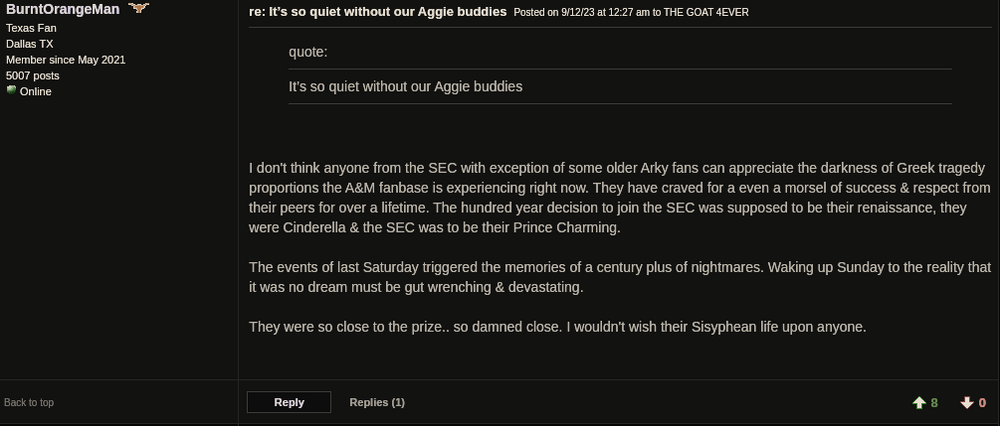This screenshot has height=426, width=1000.
Task: Click the quoted Aggie buddies text
Action: tap(405, 86)
